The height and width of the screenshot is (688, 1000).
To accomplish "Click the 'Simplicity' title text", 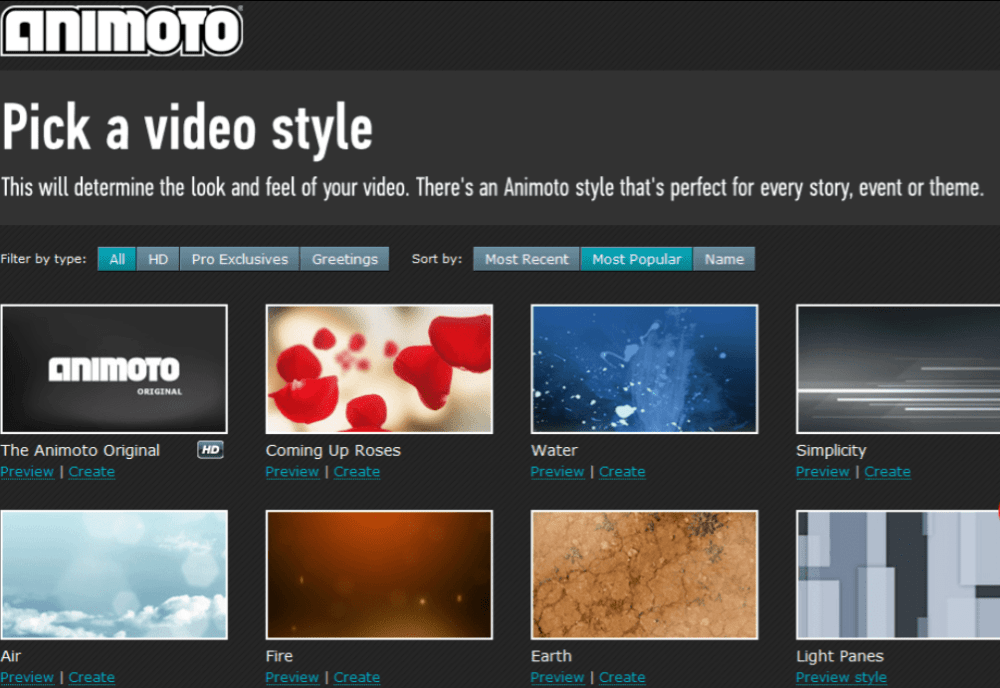I will pyautogui.click(x=831, y=450).
